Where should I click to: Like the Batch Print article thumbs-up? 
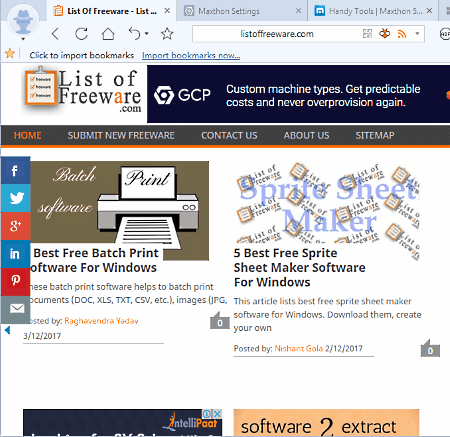pos(220,321)
